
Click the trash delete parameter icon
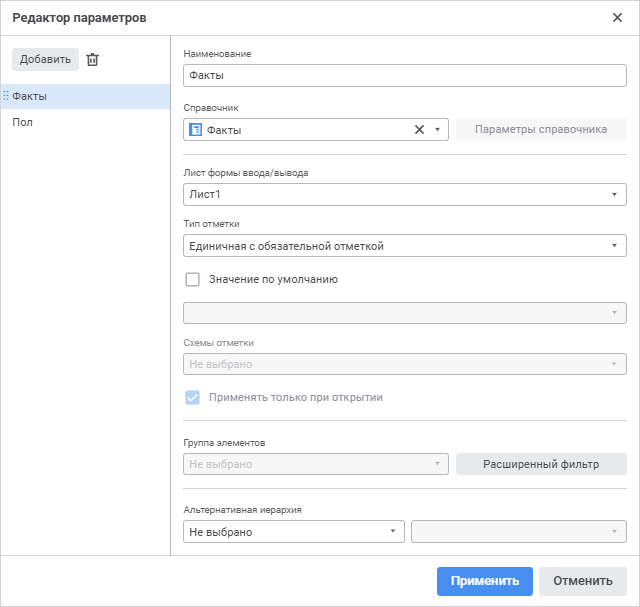pyautogui.click(x=93, y=60)
